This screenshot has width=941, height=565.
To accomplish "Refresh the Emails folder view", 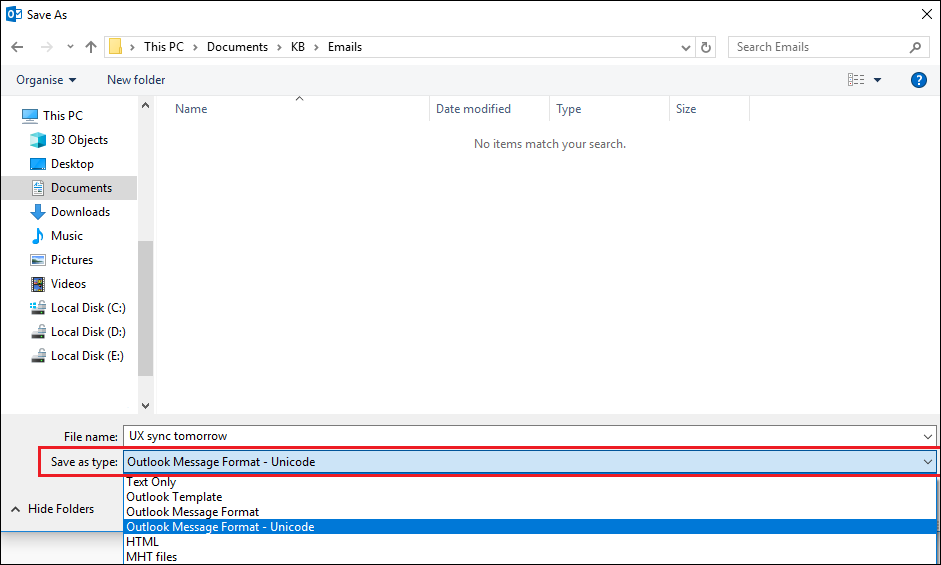I will tap(706, 47).
